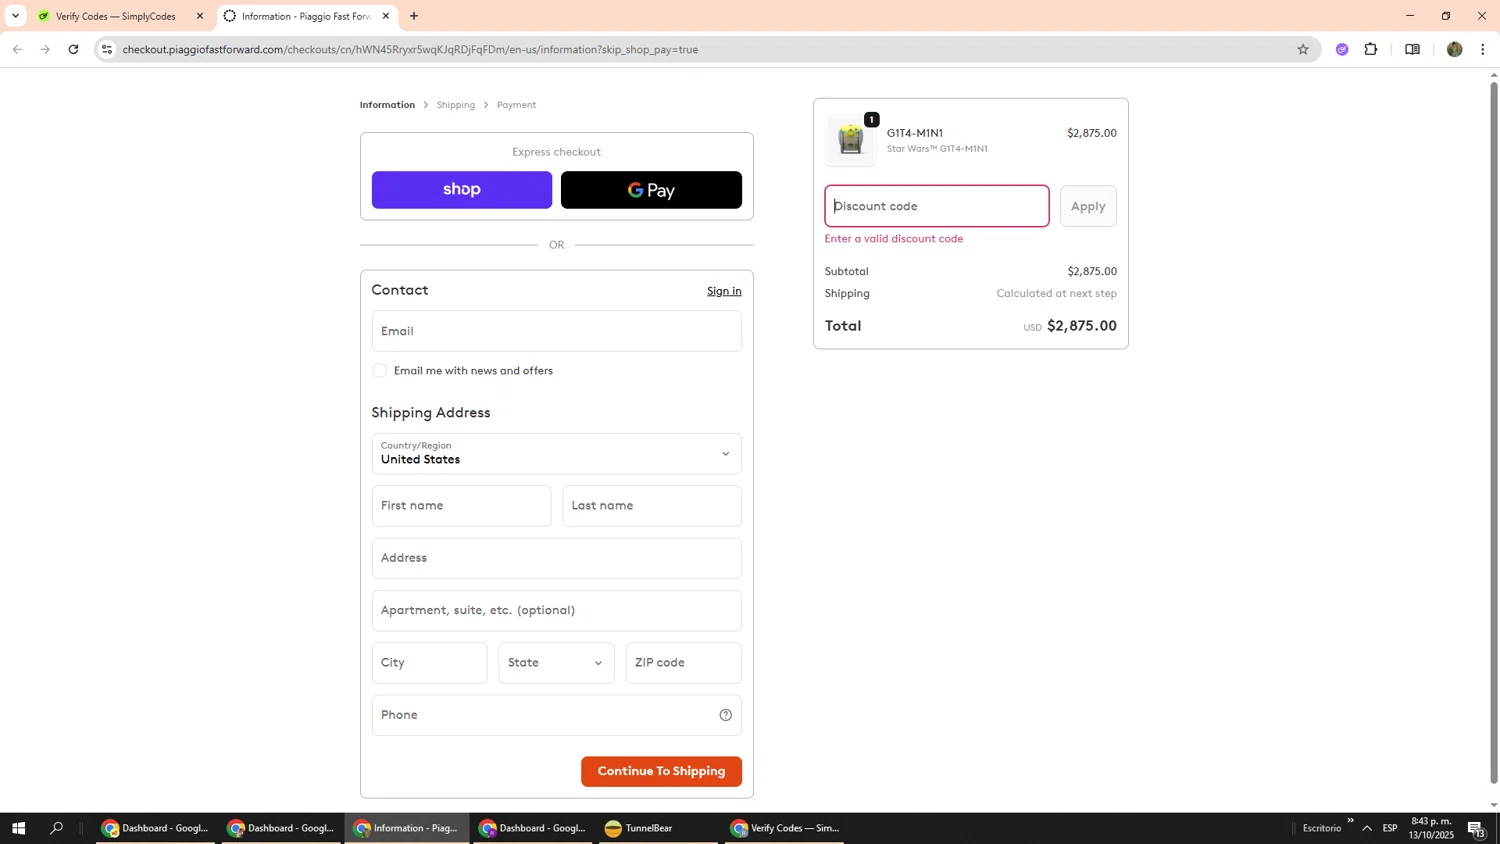The width and height of the screenshot is (1500, 844).
Task: Open Windows taskbar search
Action: pos(57,828)
